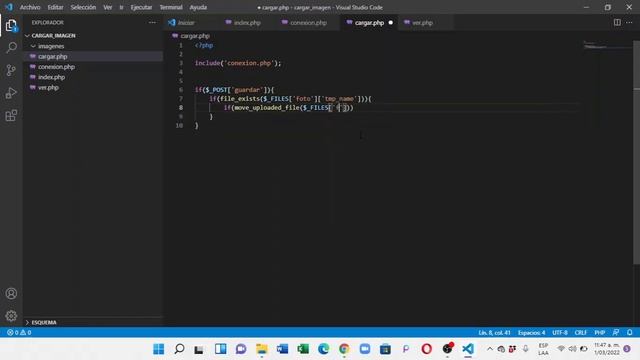The image size is (640, 360).
Task: Switch to the ver.php editor tab
Action: pyautogui.click(x=422, y=23)
